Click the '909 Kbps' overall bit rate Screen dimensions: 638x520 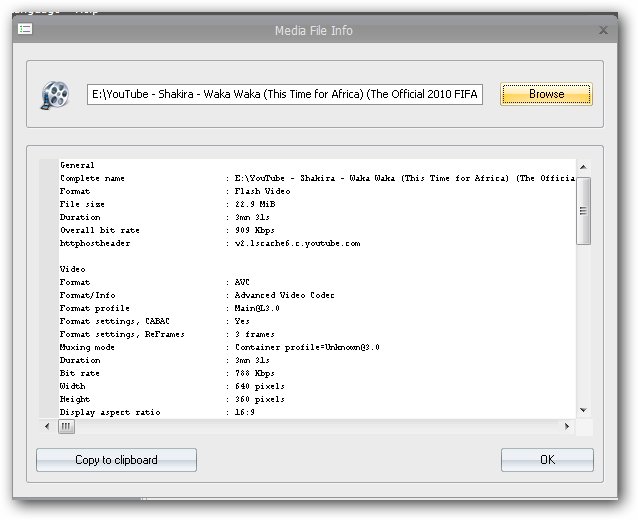coord(255,230)
